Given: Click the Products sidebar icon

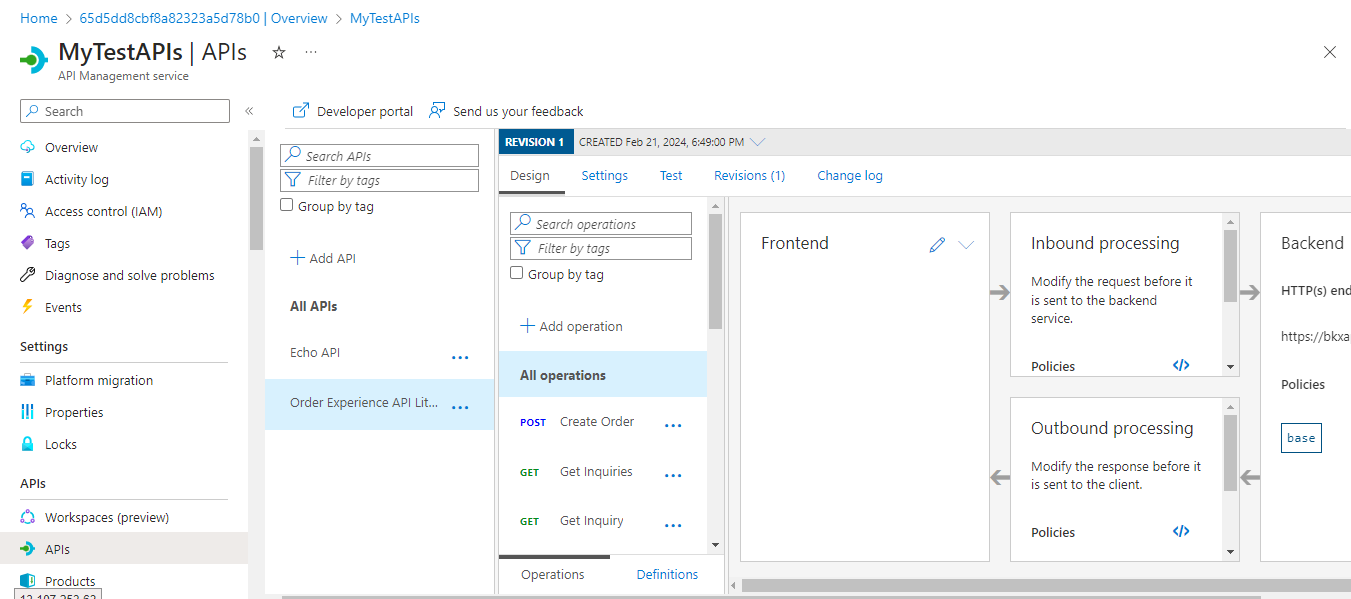Looking at the screenshot, I should coord(28,581).
